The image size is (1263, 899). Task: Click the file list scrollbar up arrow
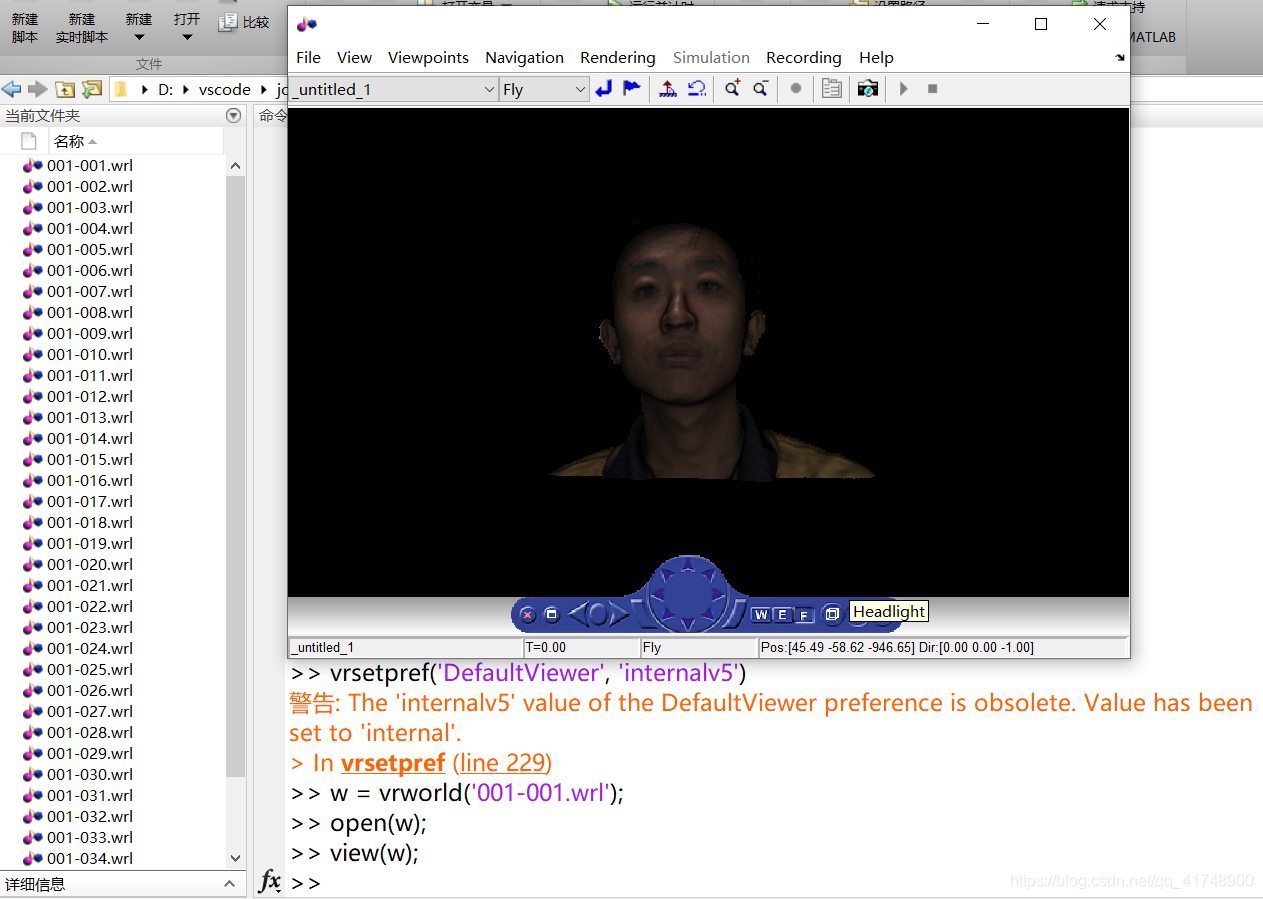coord(235,166)
